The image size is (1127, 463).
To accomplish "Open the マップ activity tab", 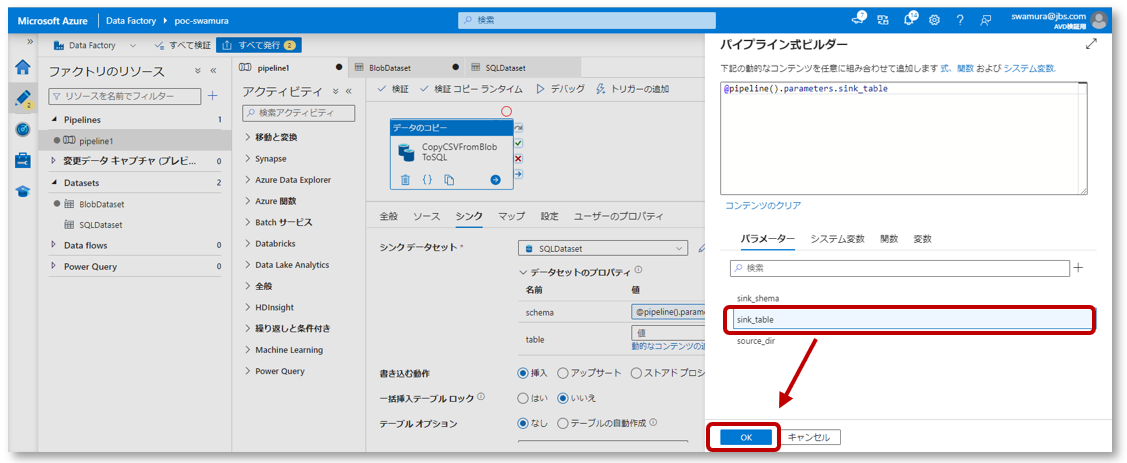I will (511, 216).
